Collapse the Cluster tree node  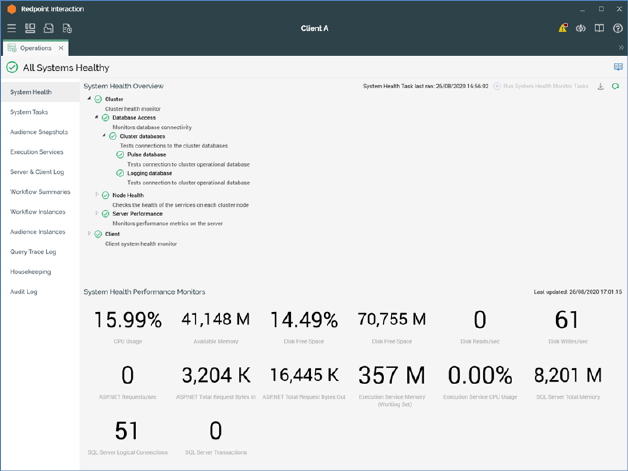(x=89, y=99)
